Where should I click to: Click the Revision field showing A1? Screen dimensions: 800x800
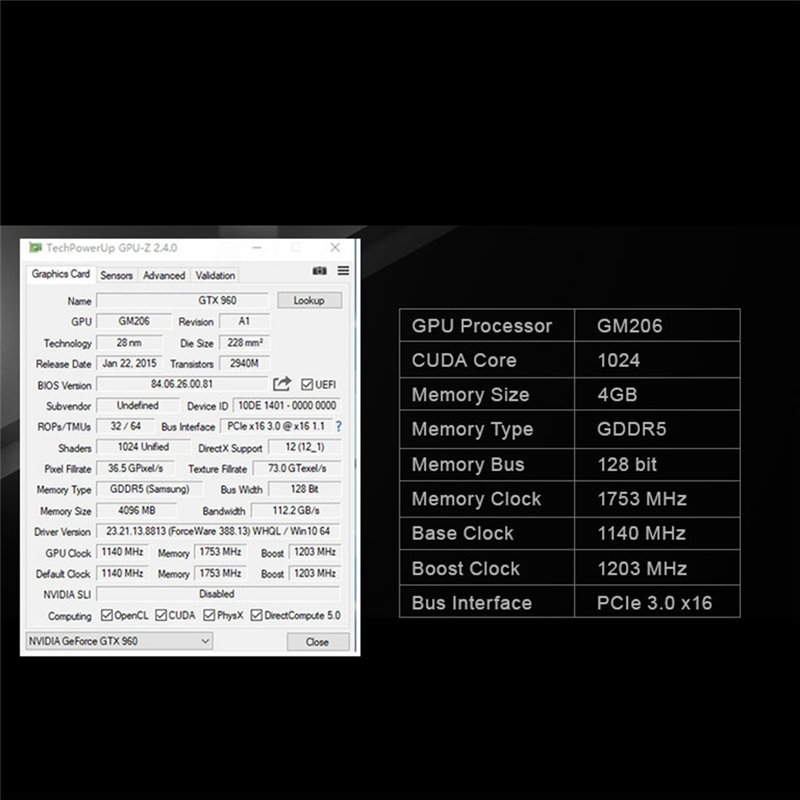point(244,321)
